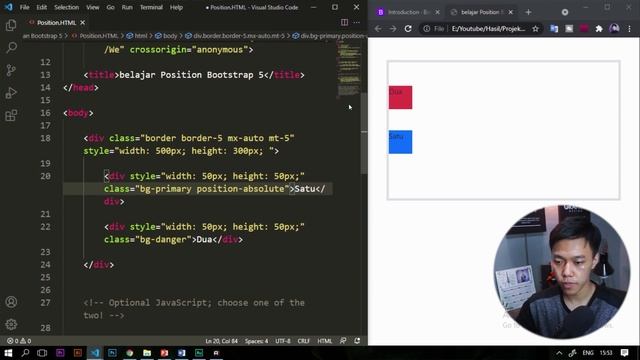Open Windows taskbar search
This screenshot has width=640, height=360.
coord(25,353)
